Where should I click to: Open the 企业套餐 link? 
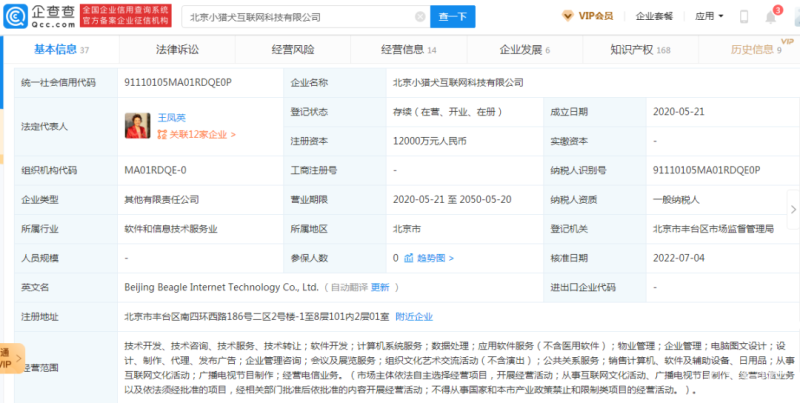click(x=654, y=16)
